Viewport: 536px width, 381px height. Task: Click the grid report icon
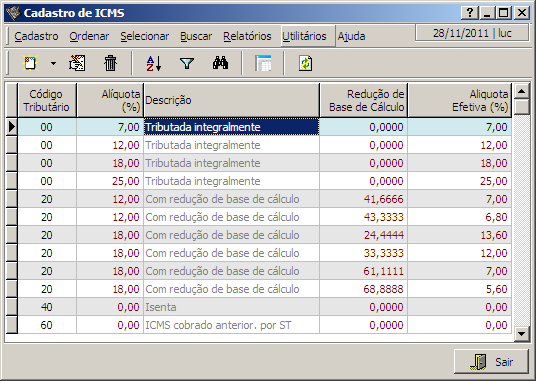click(x=263, y=63)
